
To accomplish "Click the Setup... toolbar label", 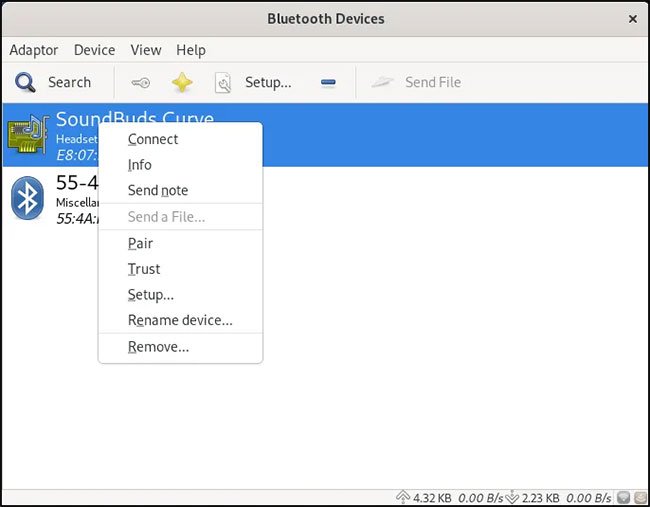I will pyautogui.click(x=268, y=82).
